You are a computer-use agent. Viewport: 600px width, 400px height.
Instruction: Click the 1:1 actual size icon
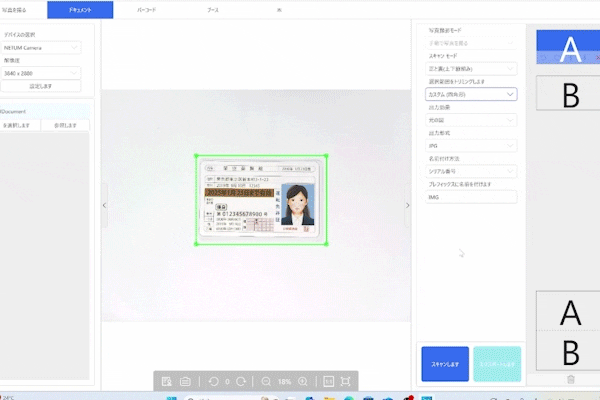(327, 382)
